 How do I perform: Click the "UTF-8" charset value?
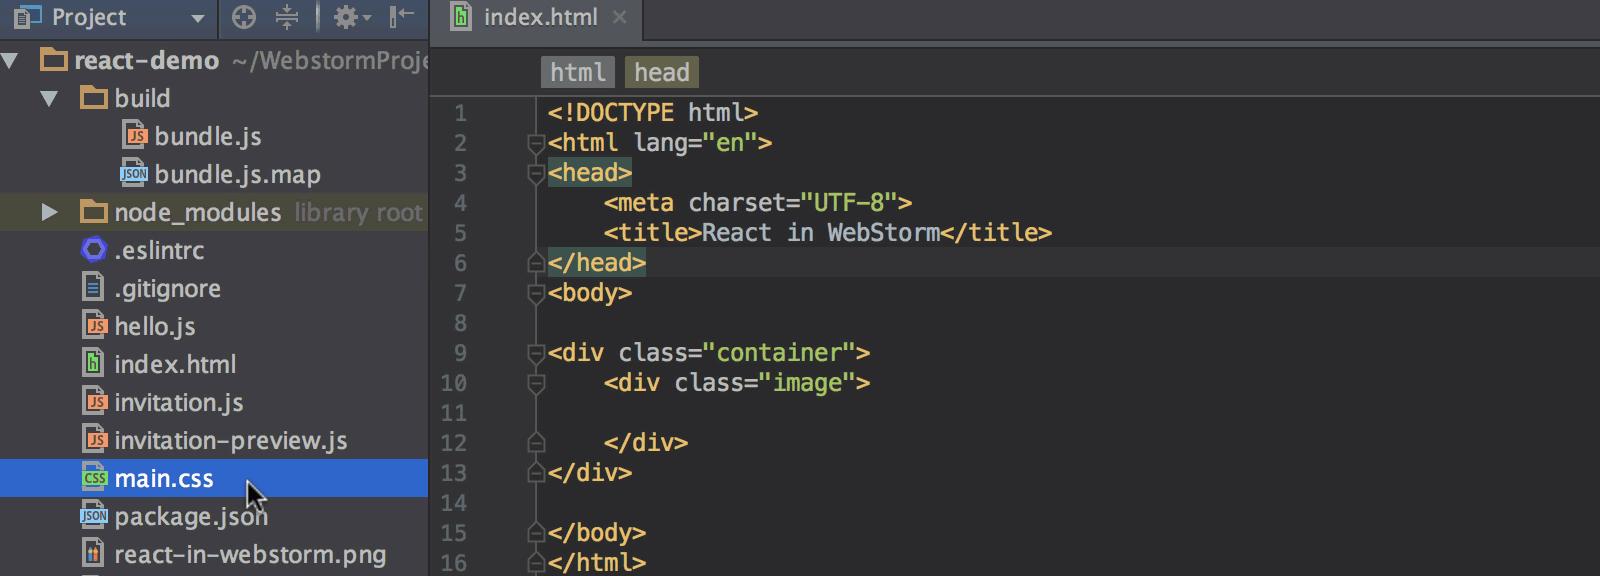click(849, 203)
